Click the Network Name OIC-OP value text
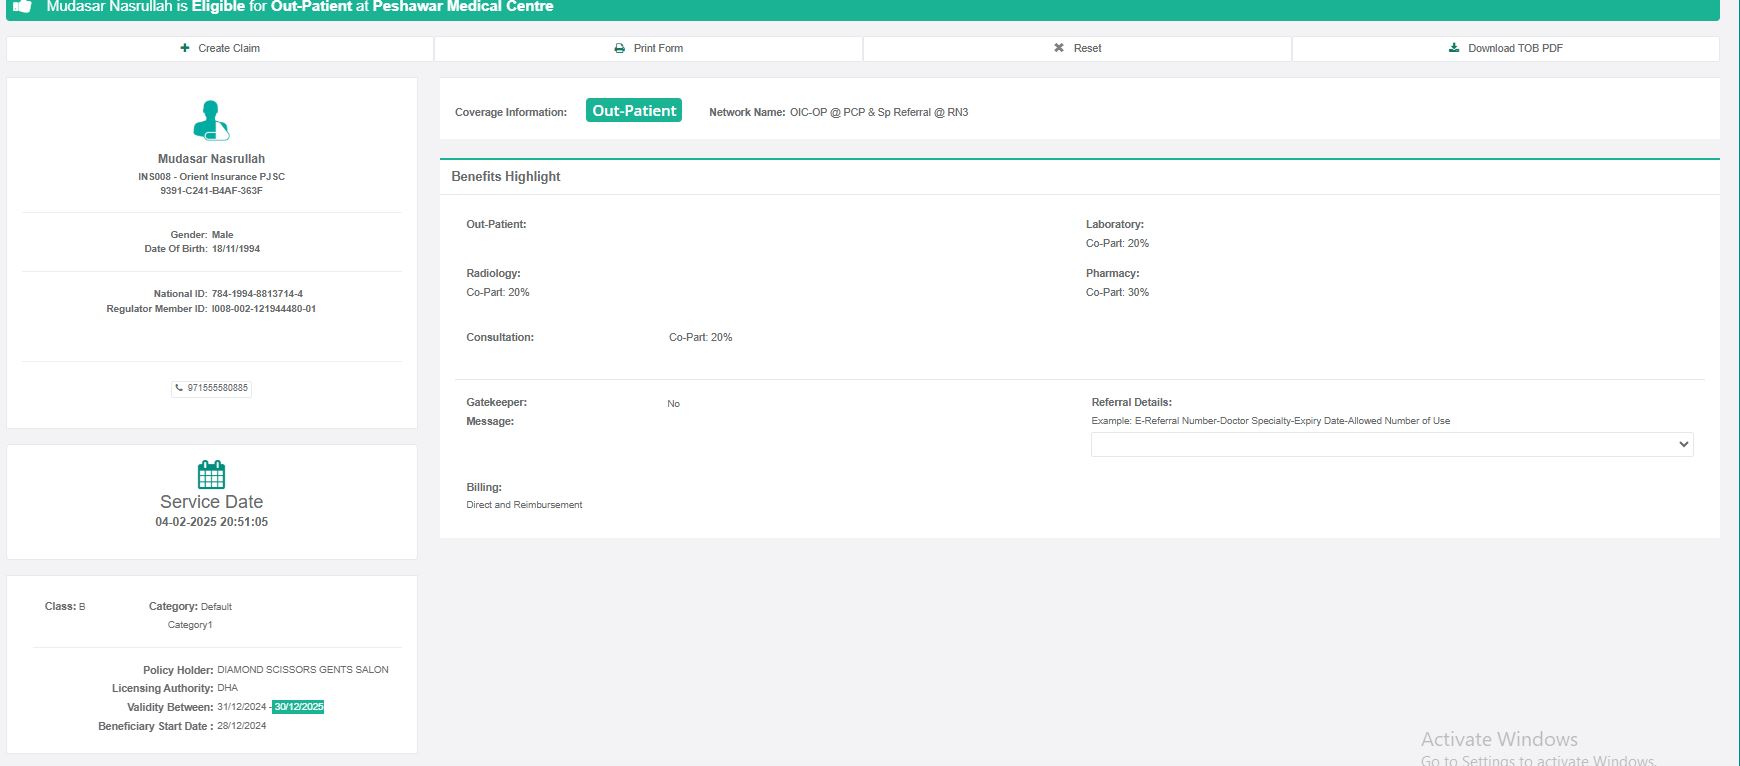Screen dimensions: 1740x766 (878, 112)
